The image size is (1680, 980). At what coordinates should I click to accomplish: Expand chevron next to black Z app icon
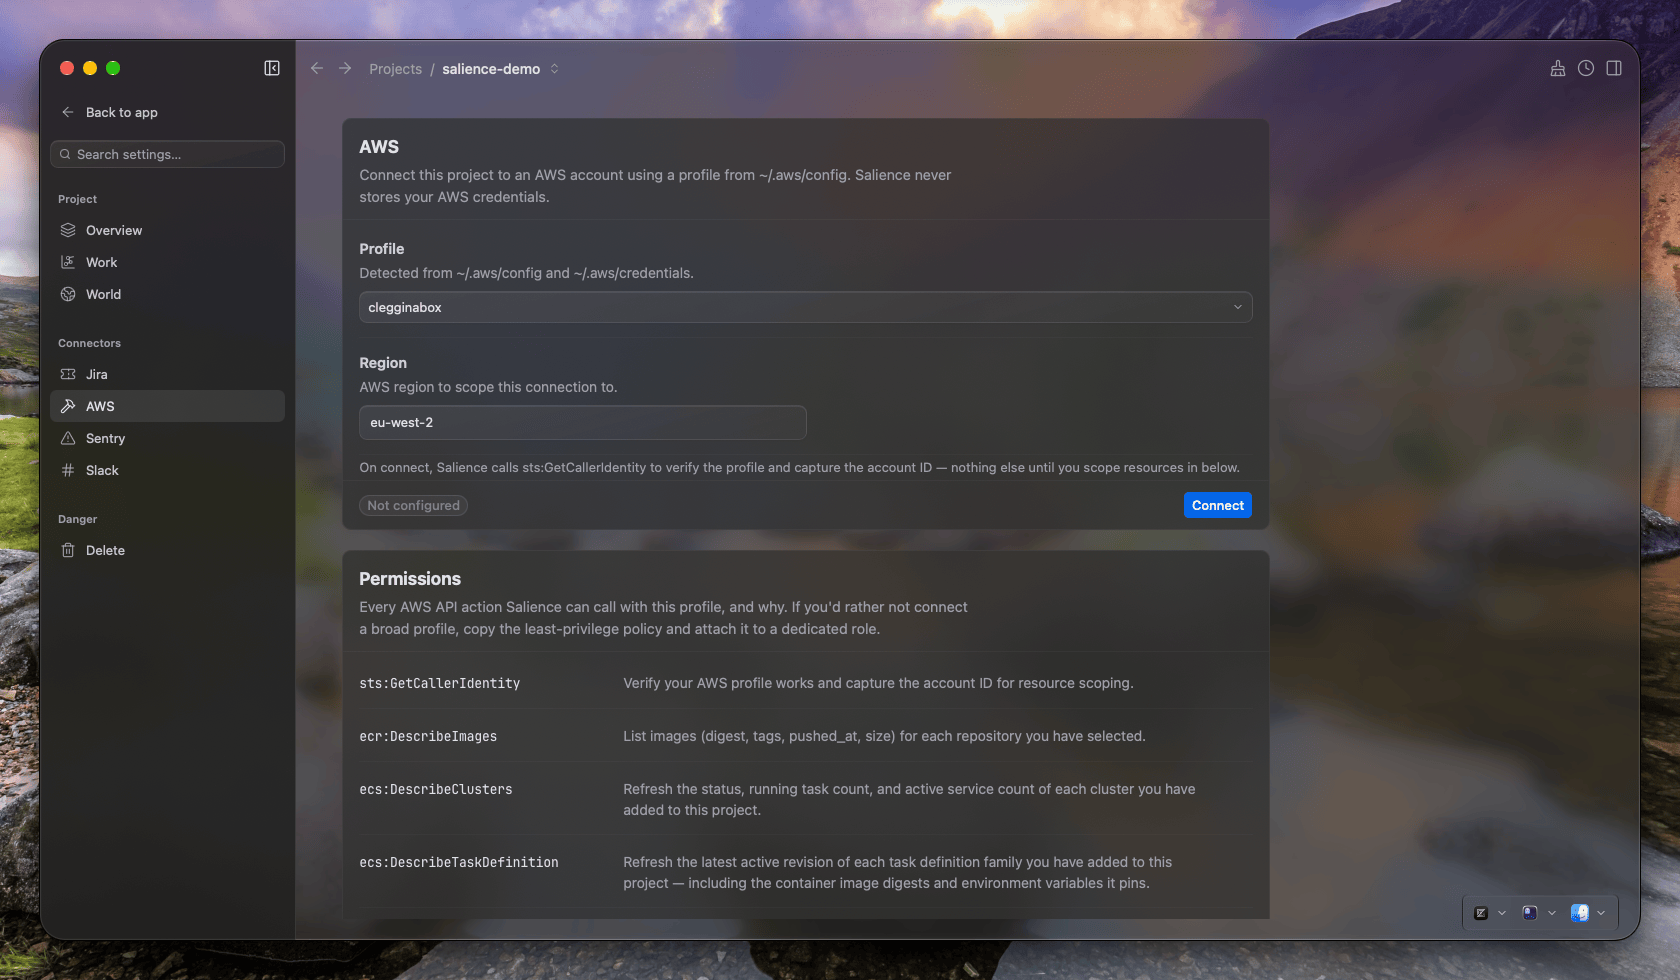click(x=1502, y=913)
